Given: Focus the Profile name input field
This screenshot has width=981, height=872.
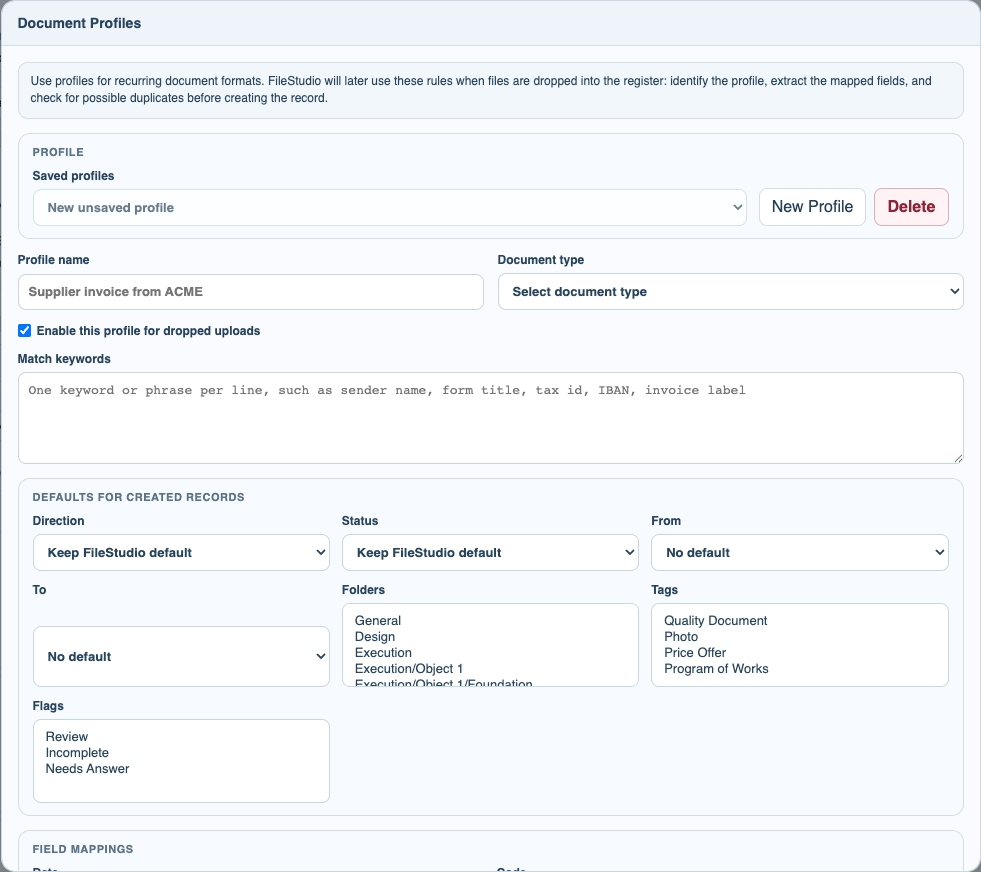Looking at the screenshot, I should [x=250, y=292].
